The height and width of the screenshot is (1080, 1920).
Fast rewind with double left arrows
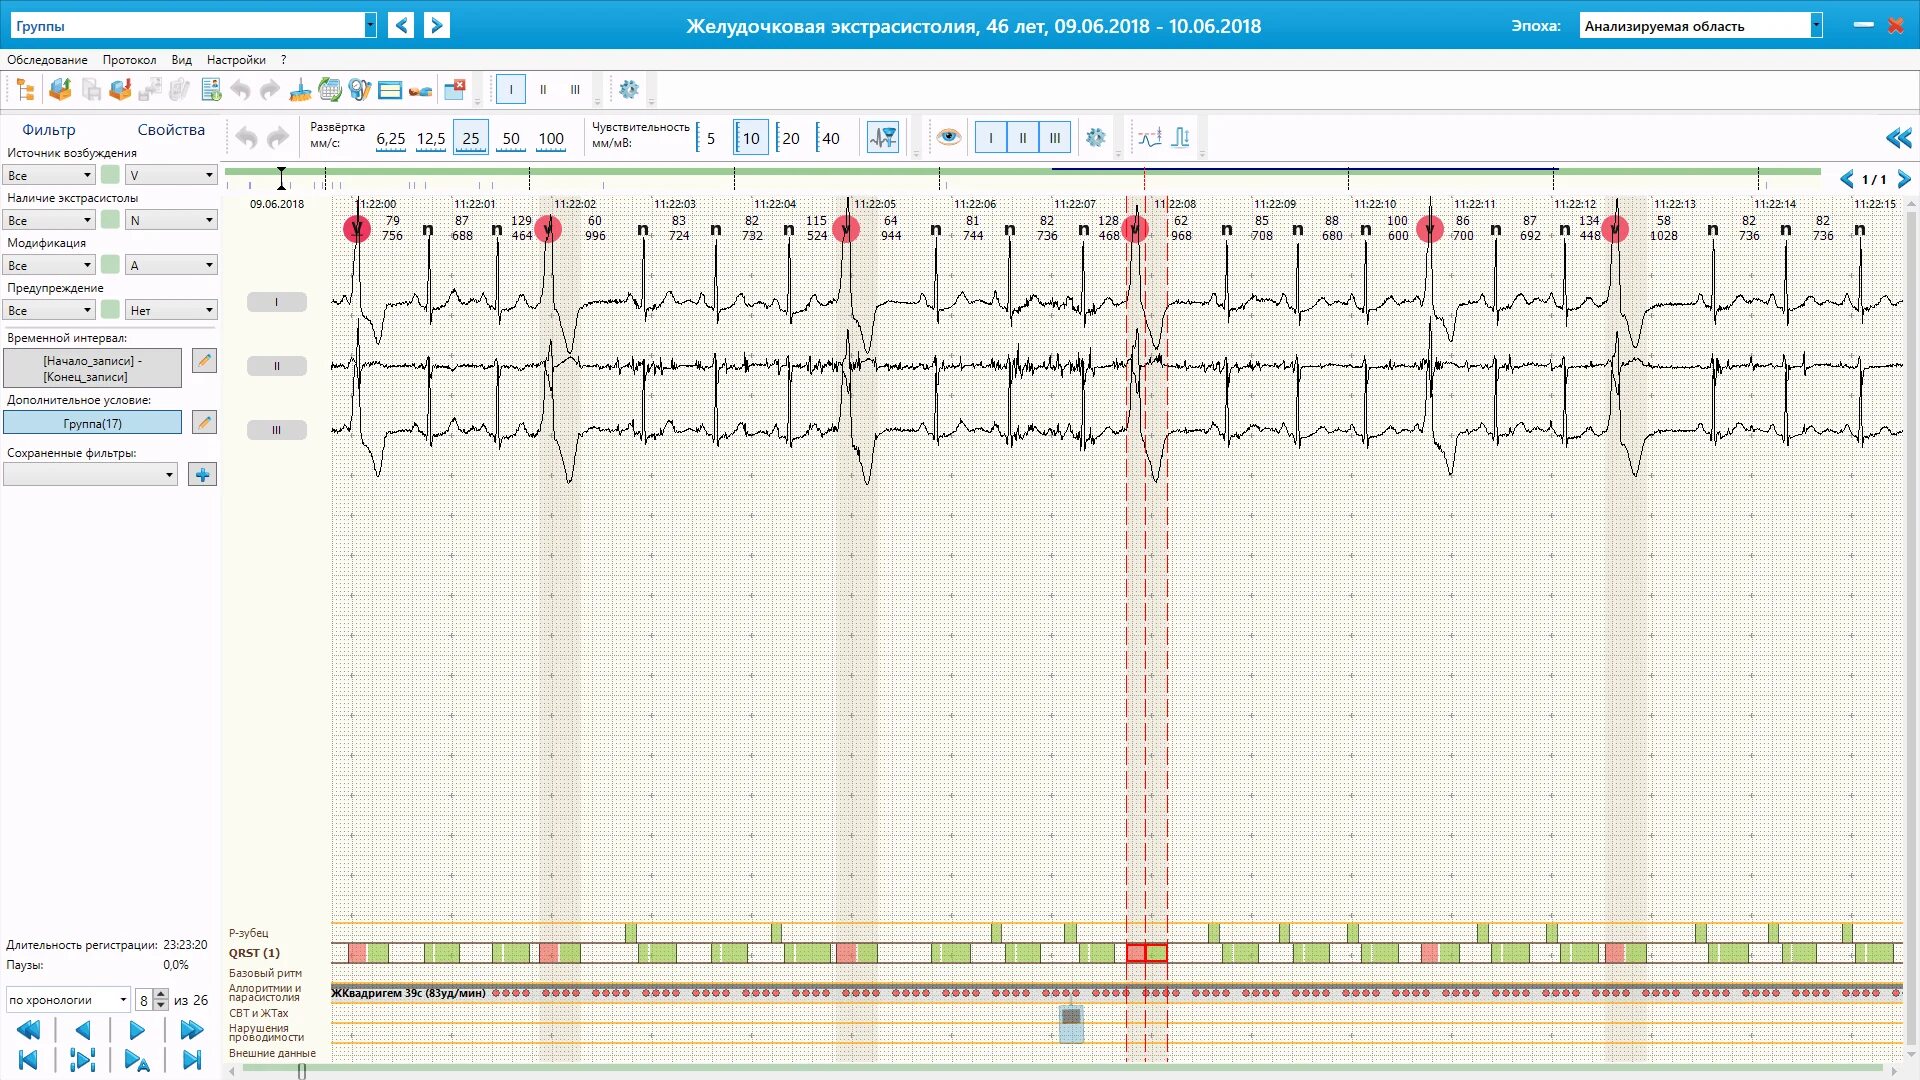(29, 1030)
